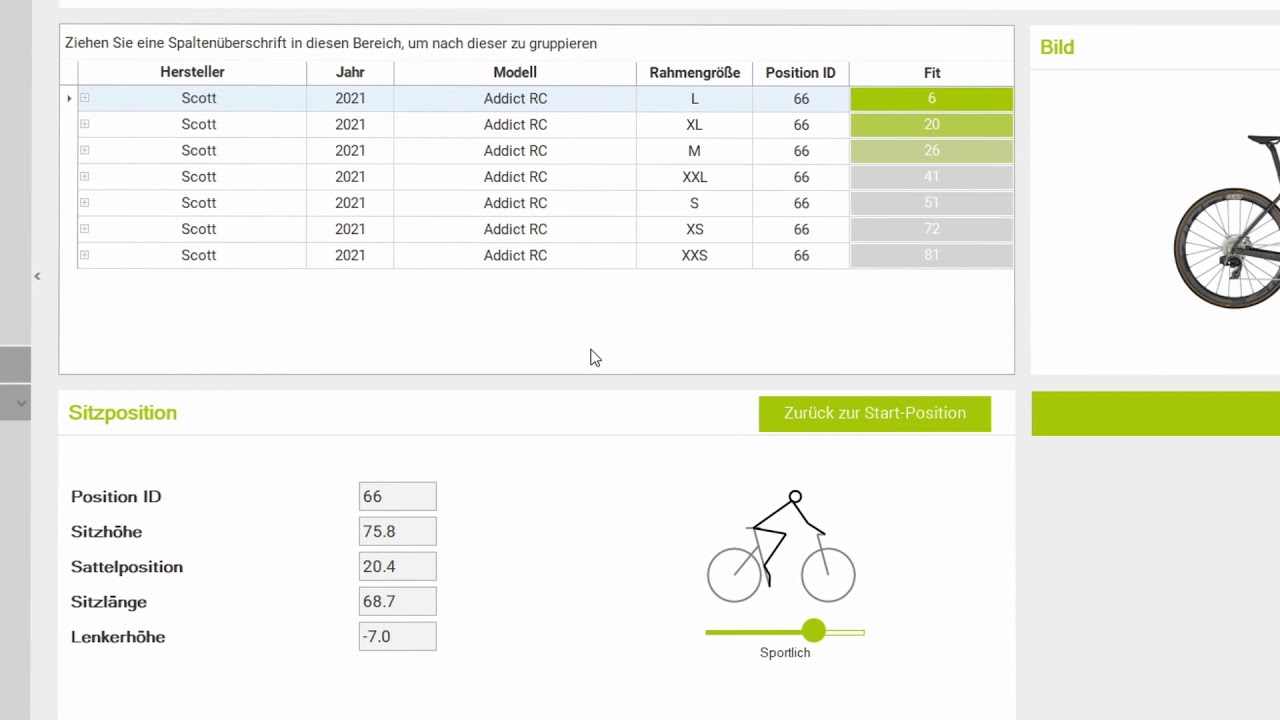
Task: Edit the Sitzhöhe field value 75.8
Action: tap(397, 531)
